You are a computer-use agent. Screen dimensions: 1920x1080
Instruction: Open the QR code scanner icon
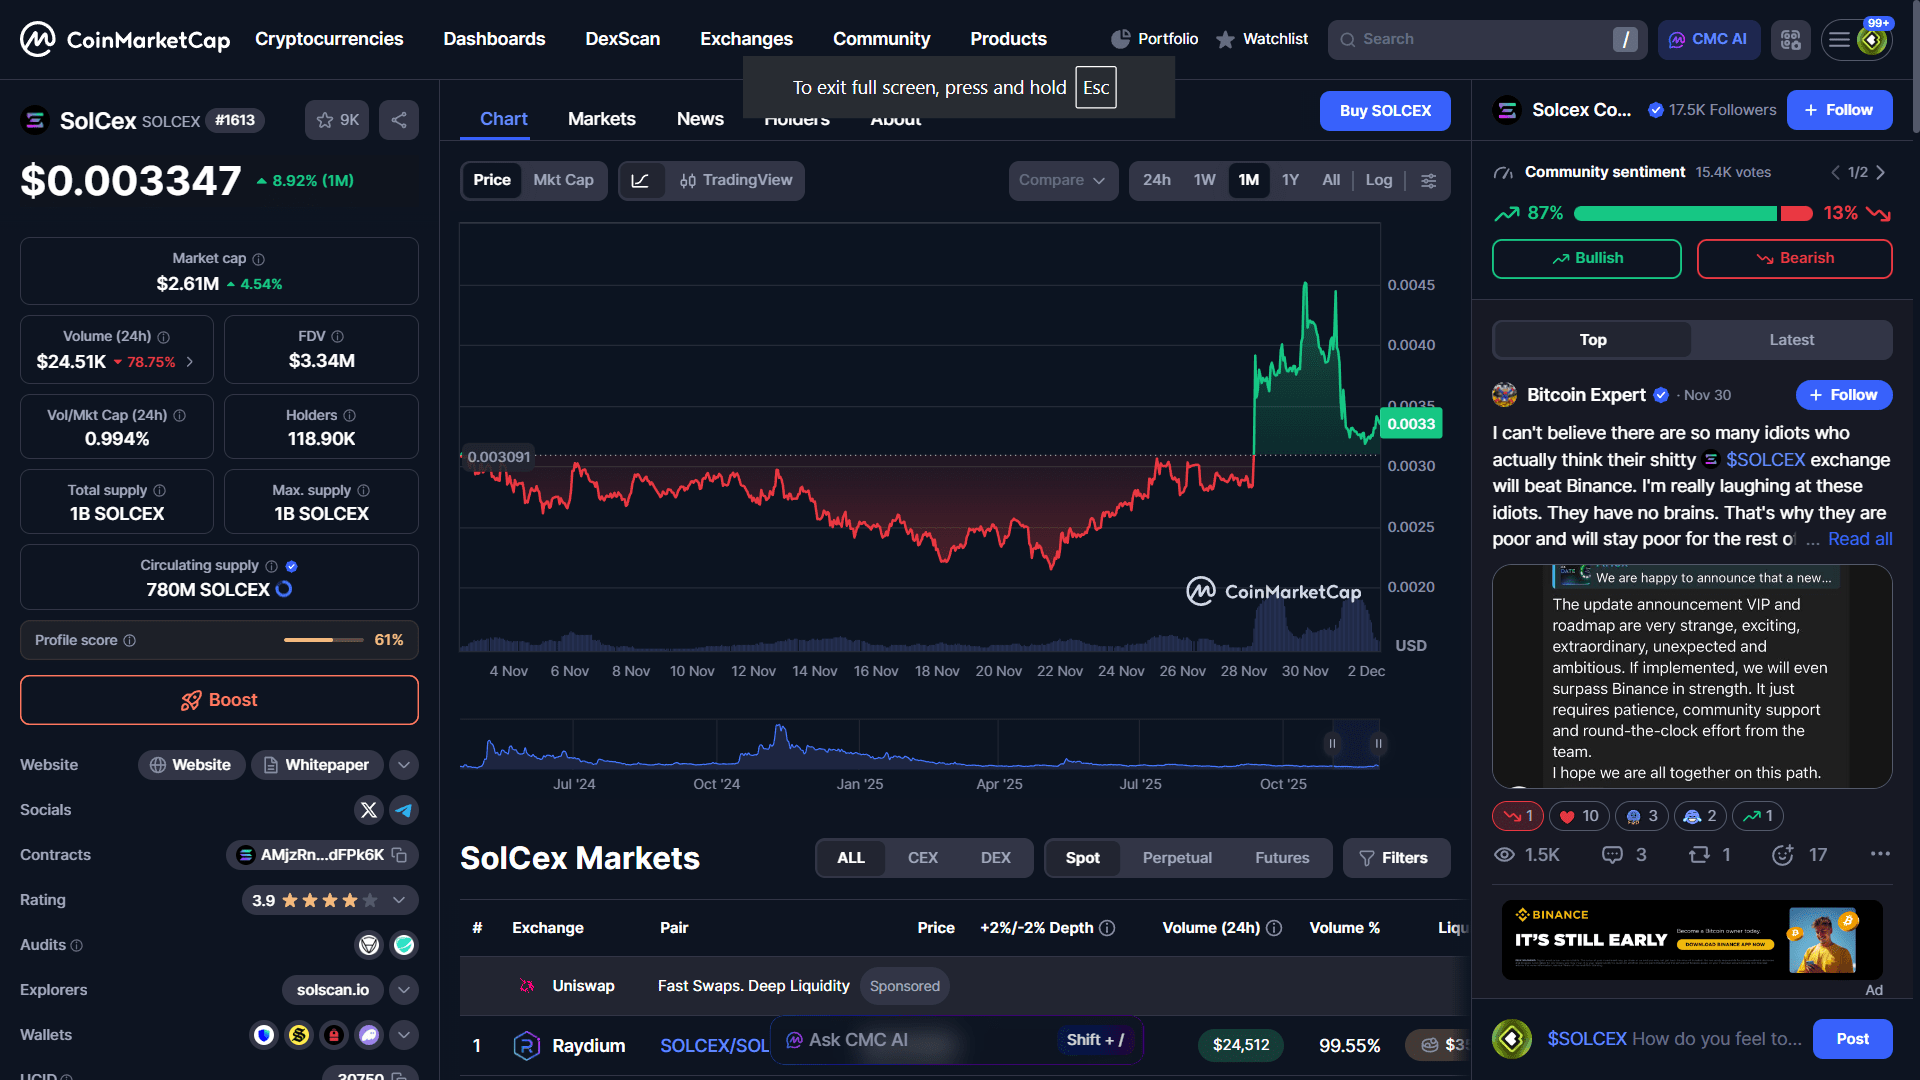(1790, 40)
